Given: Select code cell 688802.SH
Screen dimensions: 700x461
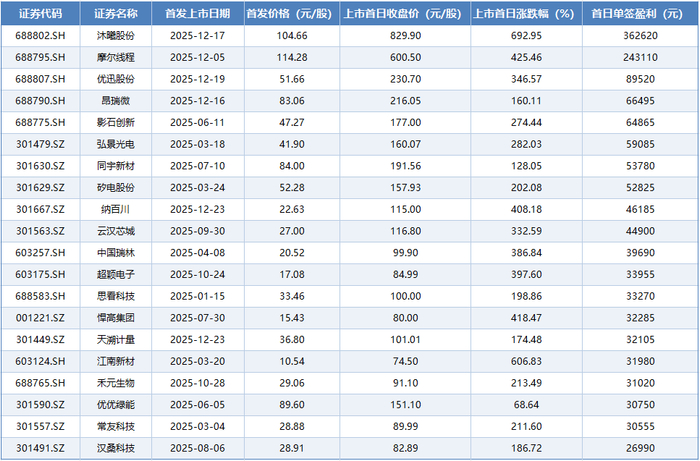Looking at the screenshot, I should [41, 36].
